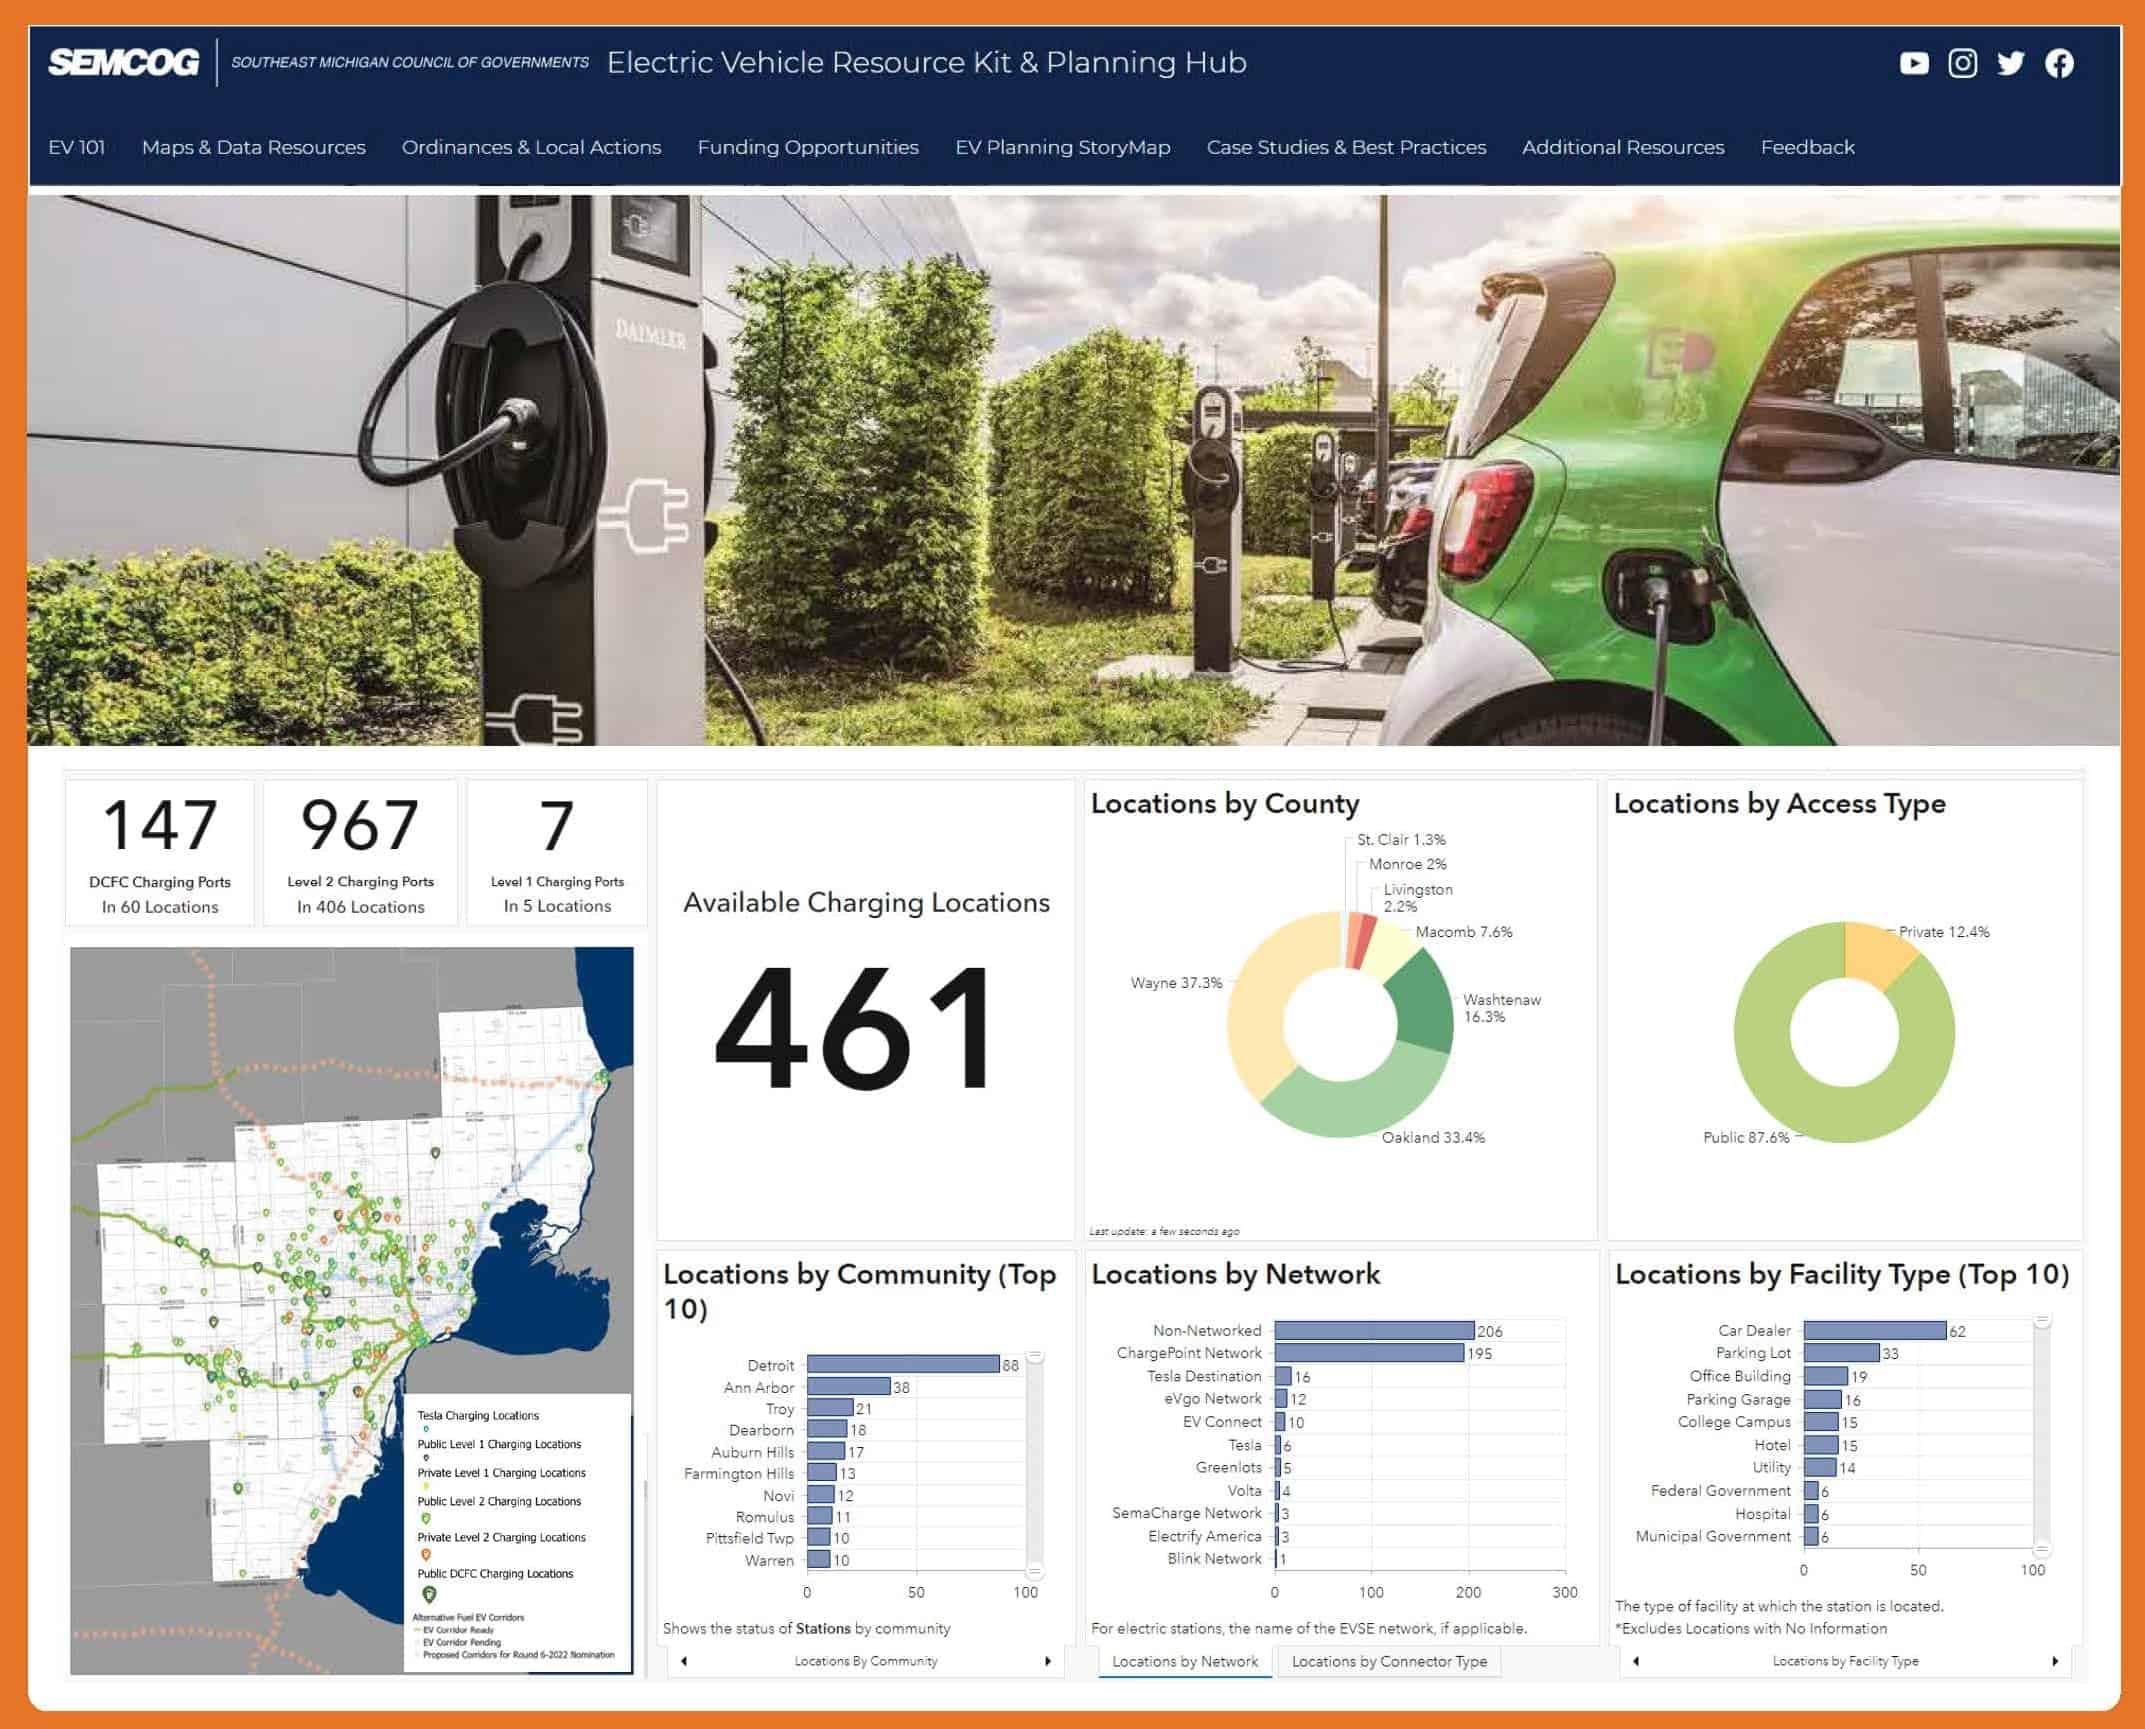
Task: Open SEMCOG Instagram icon
Action: [x=1962, y=64]
